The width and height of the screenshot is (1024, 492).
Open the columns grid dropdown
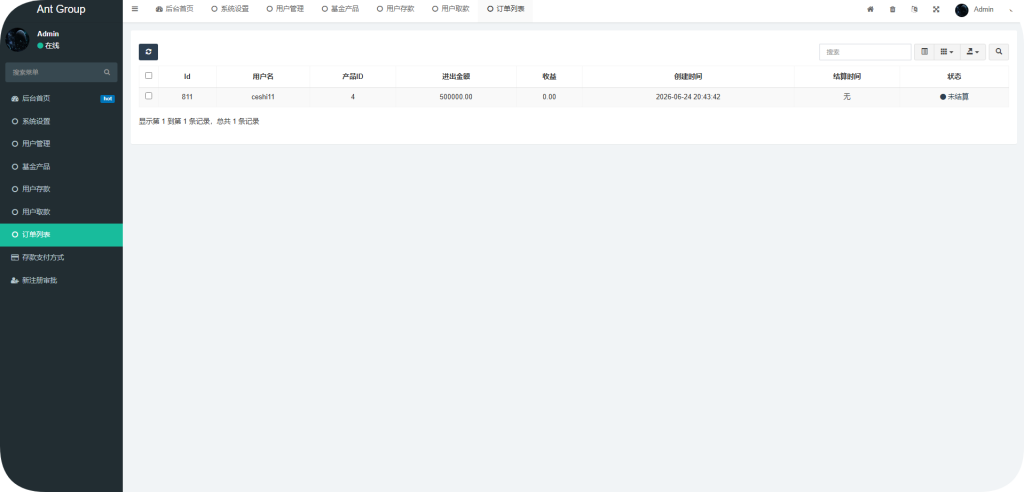click(947, 52)
